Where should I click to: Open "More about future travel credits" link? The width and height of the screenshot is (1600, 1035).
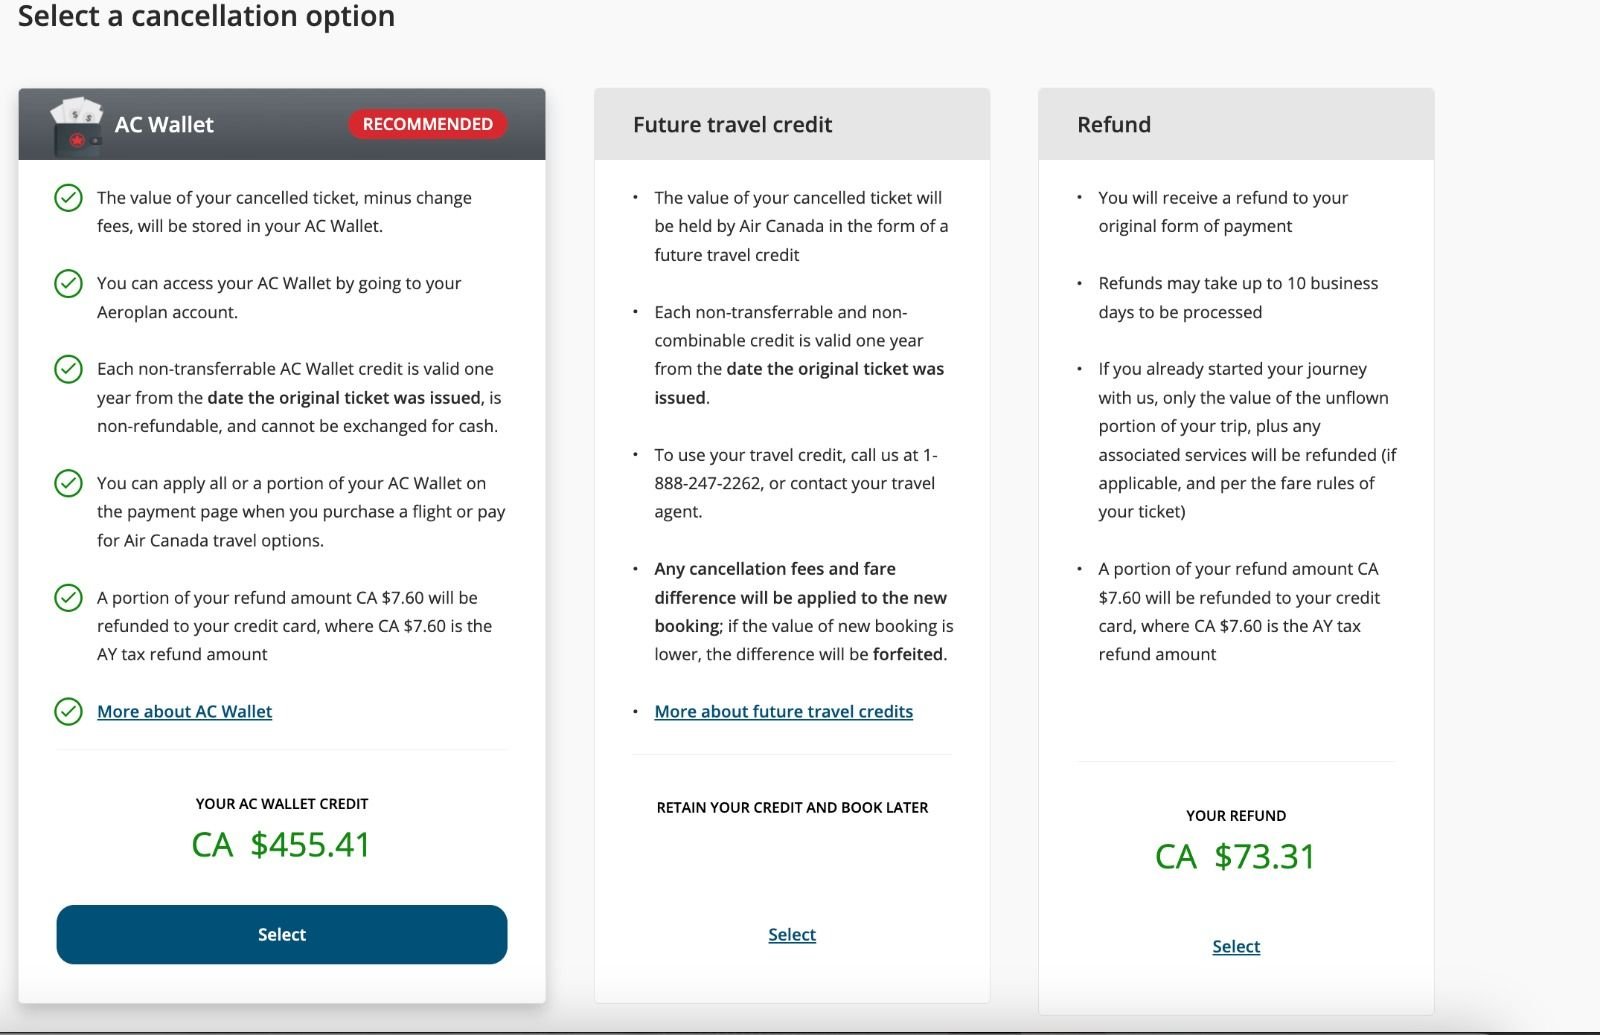click(x=783, y=712)
